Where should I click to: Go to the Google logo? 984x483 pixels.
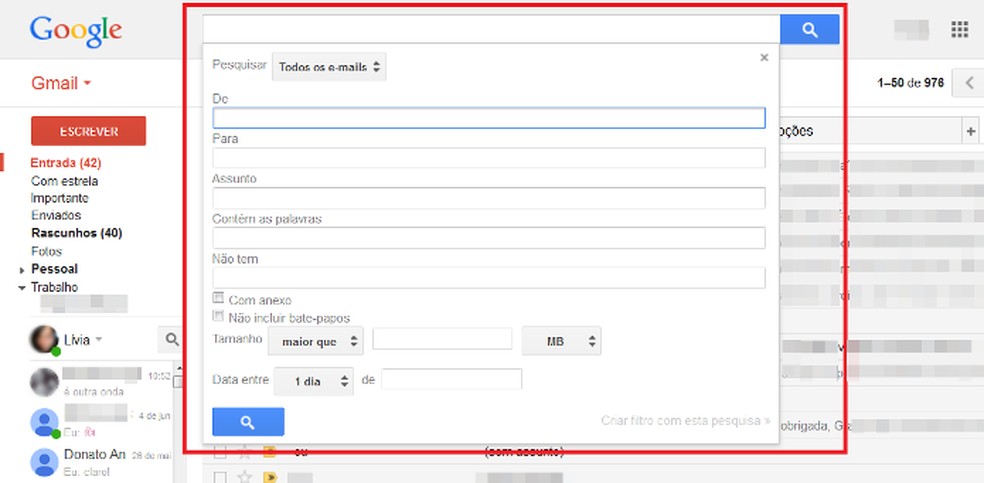point(75,31)
